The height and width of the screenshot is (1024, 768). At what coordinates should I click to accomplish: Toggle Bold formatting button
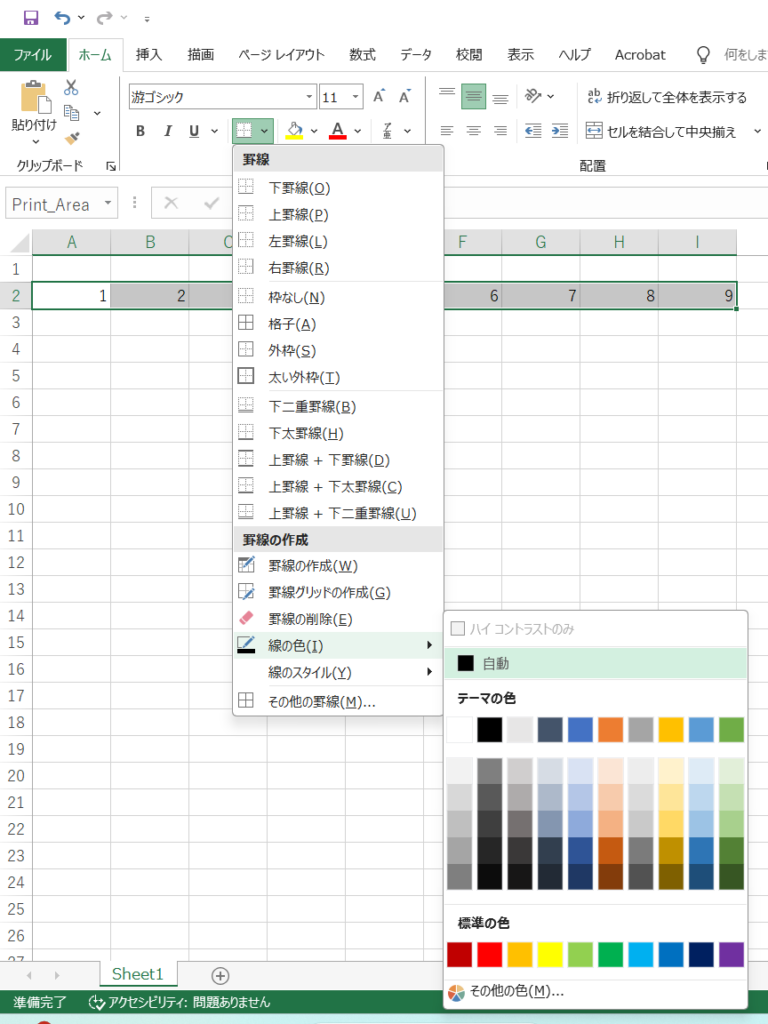(x=140, y=131)
